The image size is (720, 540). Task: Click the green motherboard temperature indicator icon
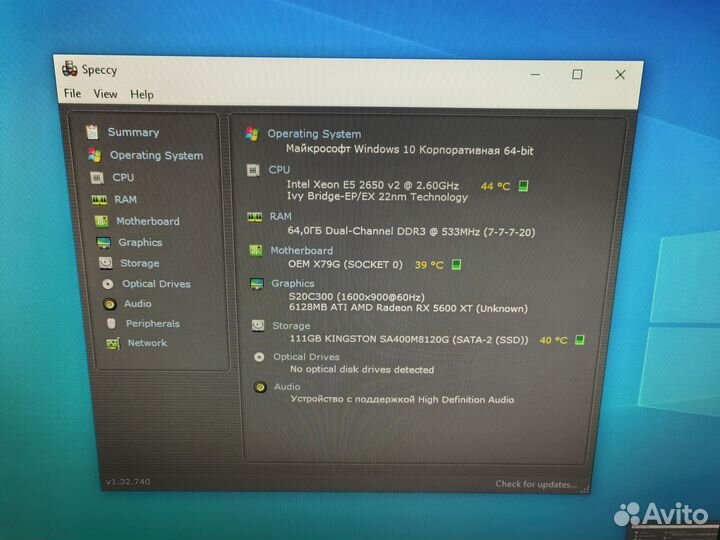456,264
